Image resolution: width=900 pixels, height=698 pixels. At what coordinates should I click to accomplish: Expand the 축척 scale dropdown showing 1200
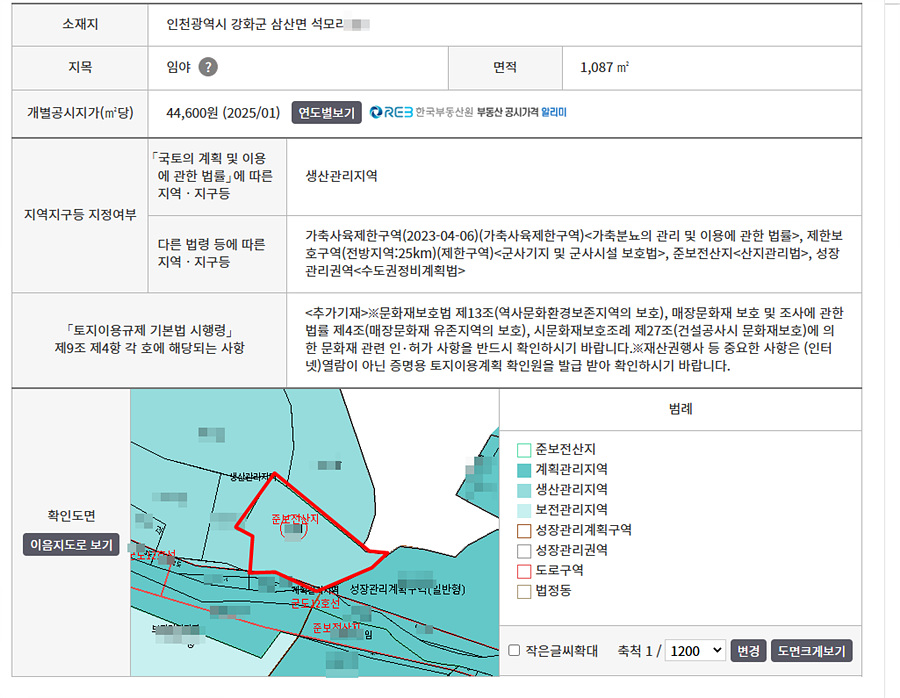tap(697, 650)
